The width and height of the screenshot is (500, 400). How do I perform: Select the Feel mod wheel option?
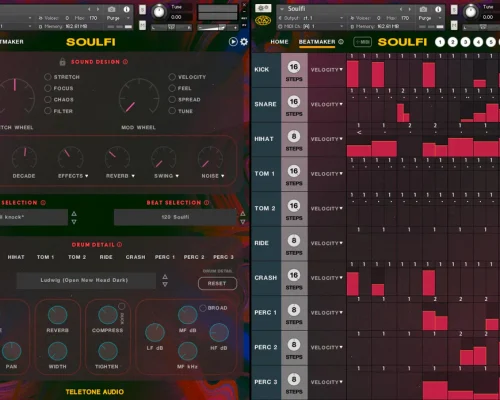[x=172, y=88]
